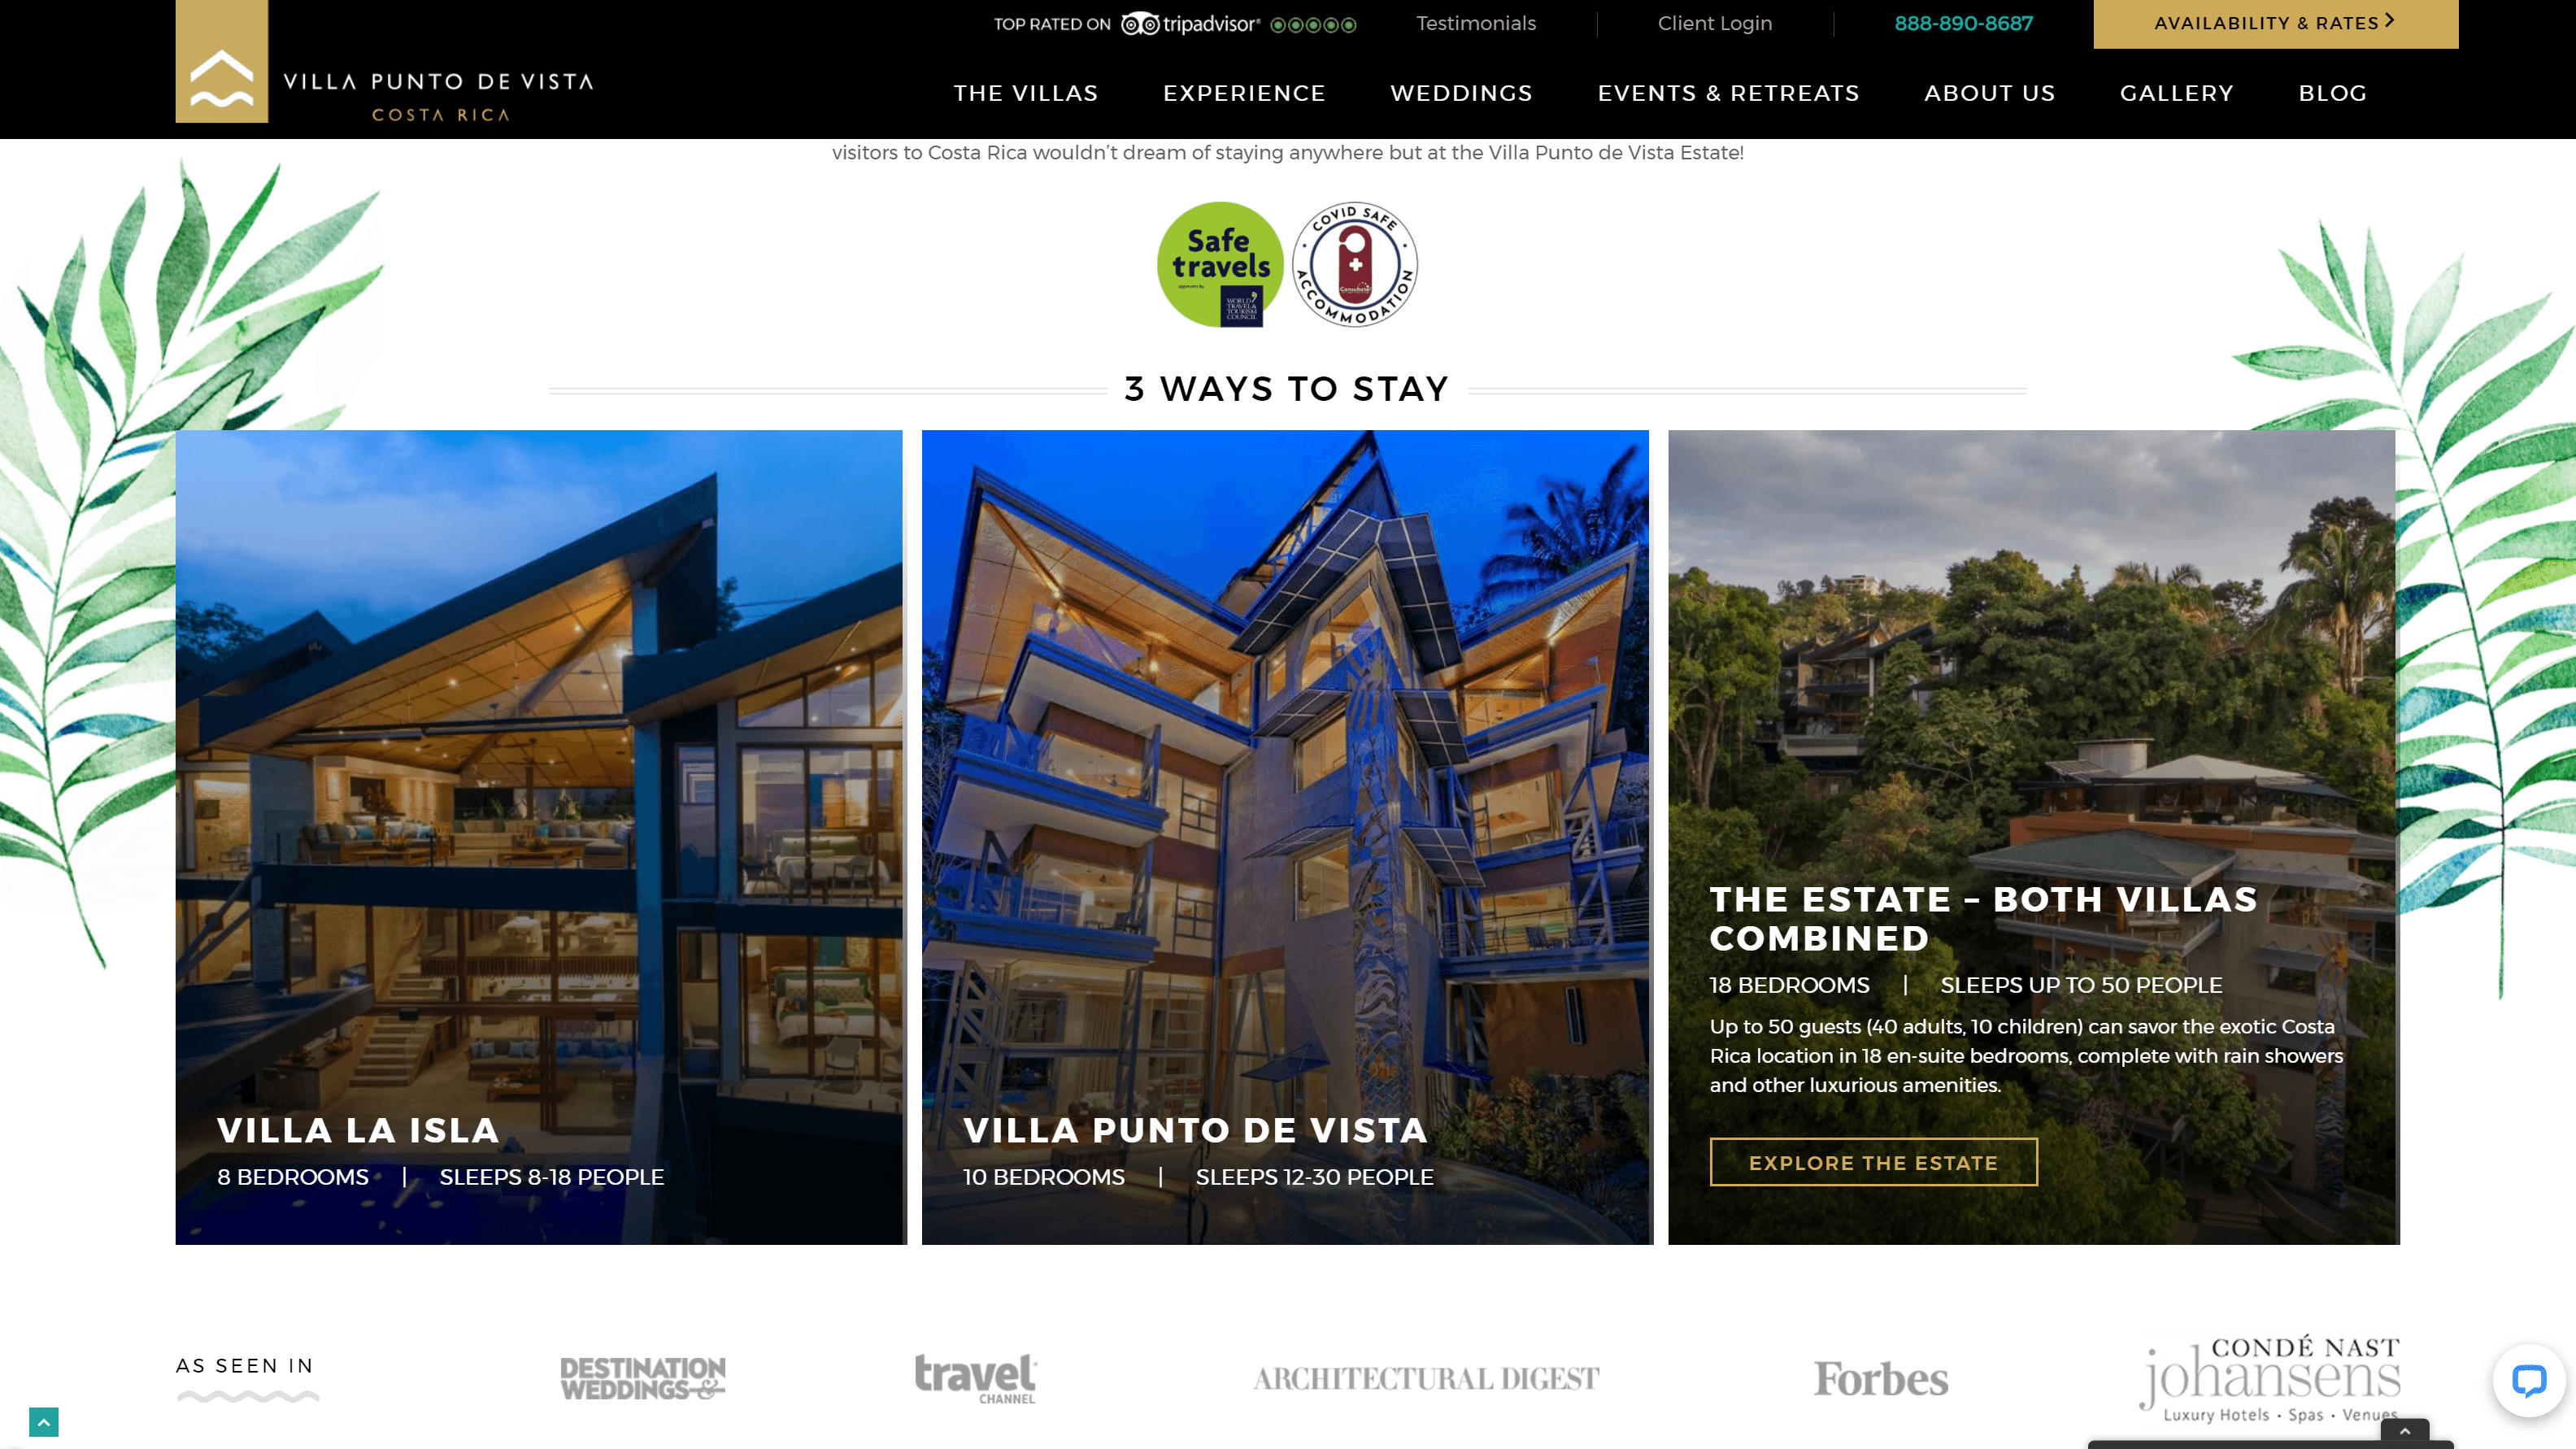Screen dimensions: 2576x1449
Task: Click the Client Login link
Action: pyautogui.click(x=1714, y=23)
